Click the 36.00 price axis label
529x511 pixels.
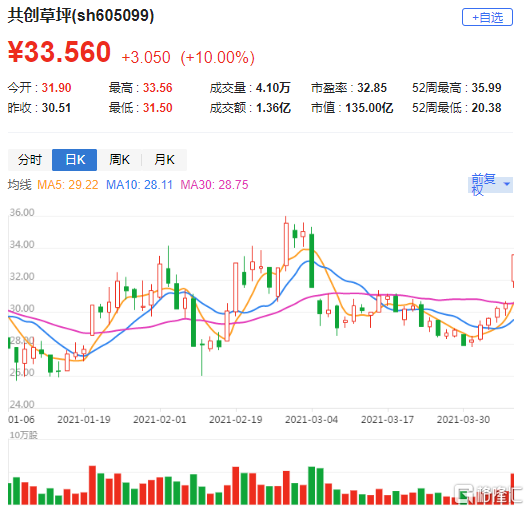click(22, 212)
